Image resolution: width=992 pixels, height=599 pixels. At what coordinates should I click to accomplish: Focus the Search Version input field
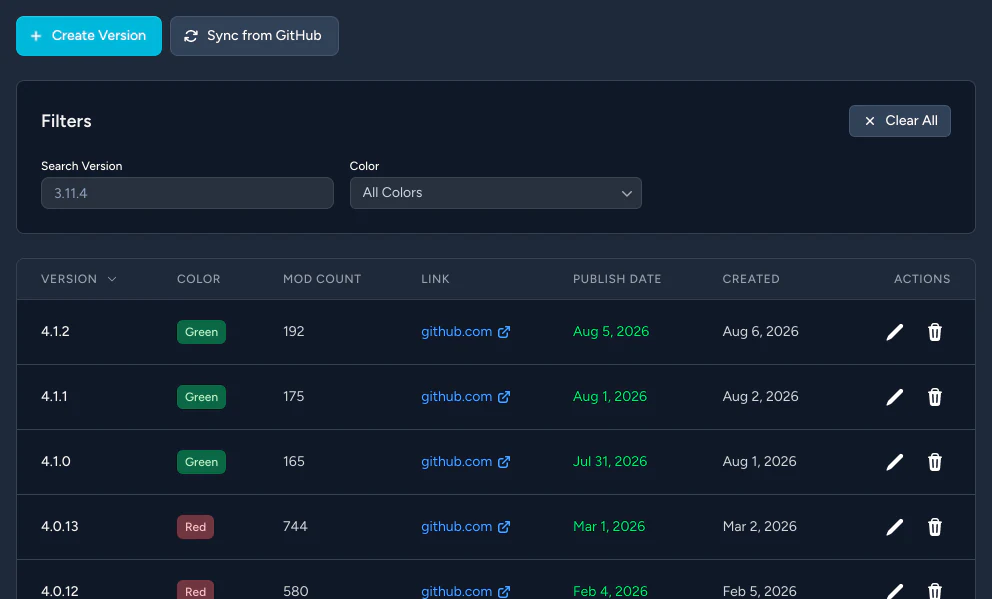(187, 193)
